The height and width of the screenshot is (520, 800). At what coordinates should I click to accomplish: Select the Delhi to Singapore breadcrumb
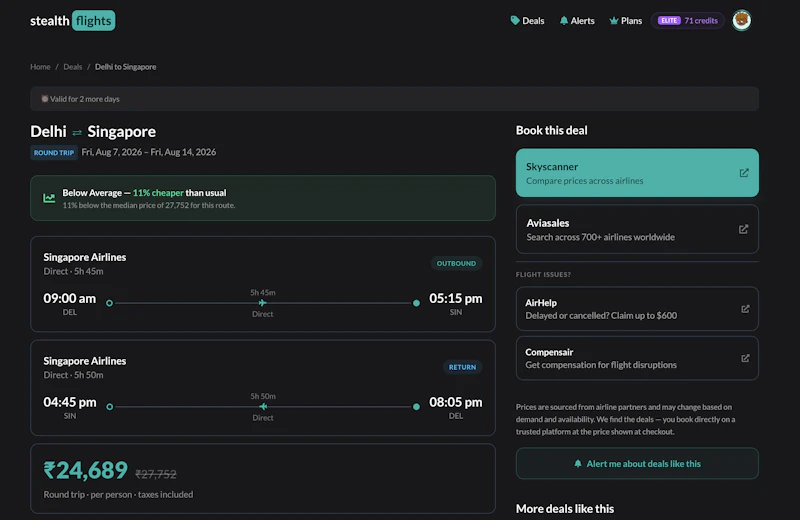[x=126, y=67]
